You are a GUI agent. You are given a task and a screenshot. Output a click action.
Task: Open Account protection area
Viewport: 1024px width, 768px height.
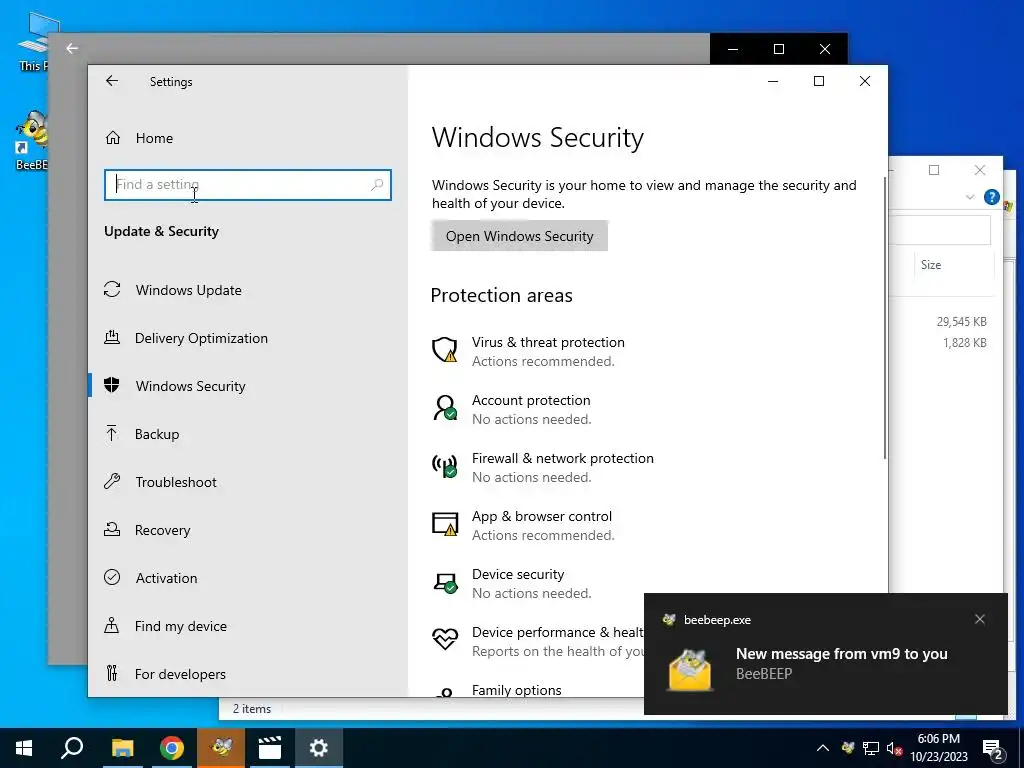coord(531,409)
